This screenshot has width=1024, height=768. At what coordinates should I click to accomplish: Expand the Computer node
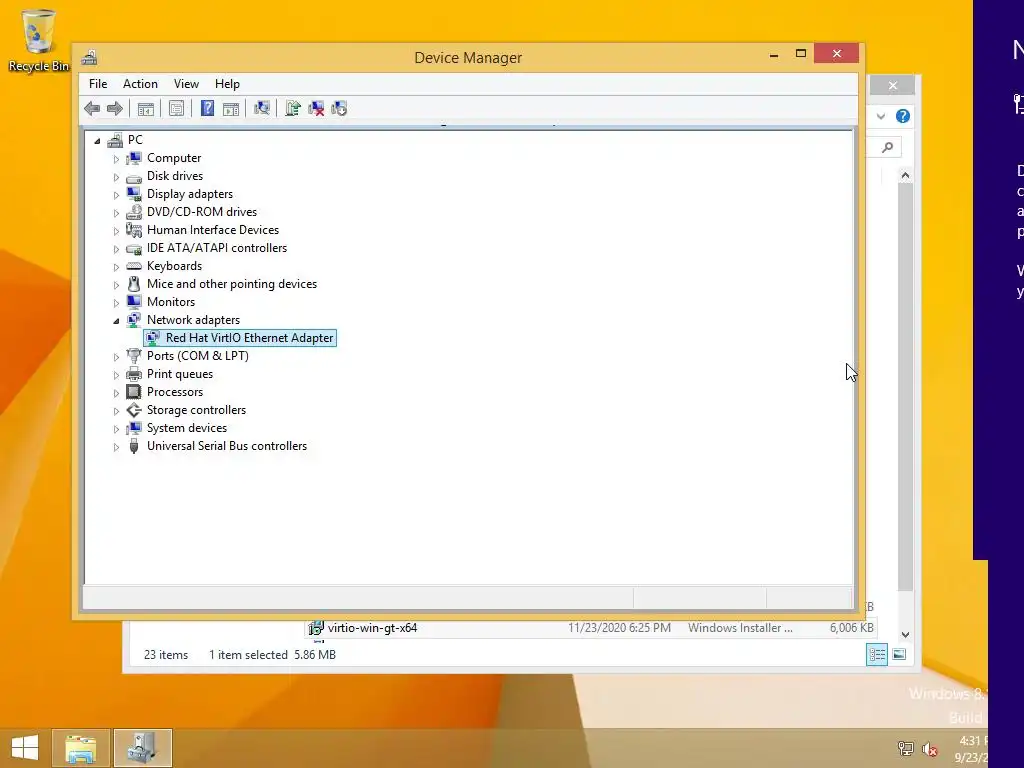point(116,159)
